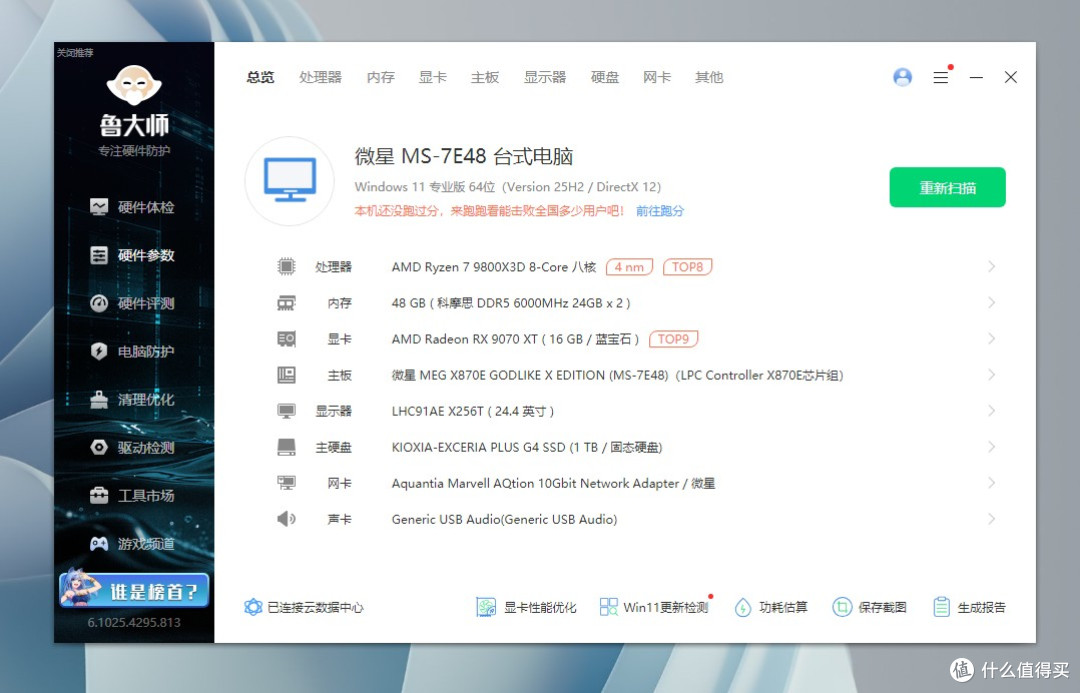The image size is (1080, 693).
Task: Expand the 主板 row chevron
Action: (x=991, y=375)
